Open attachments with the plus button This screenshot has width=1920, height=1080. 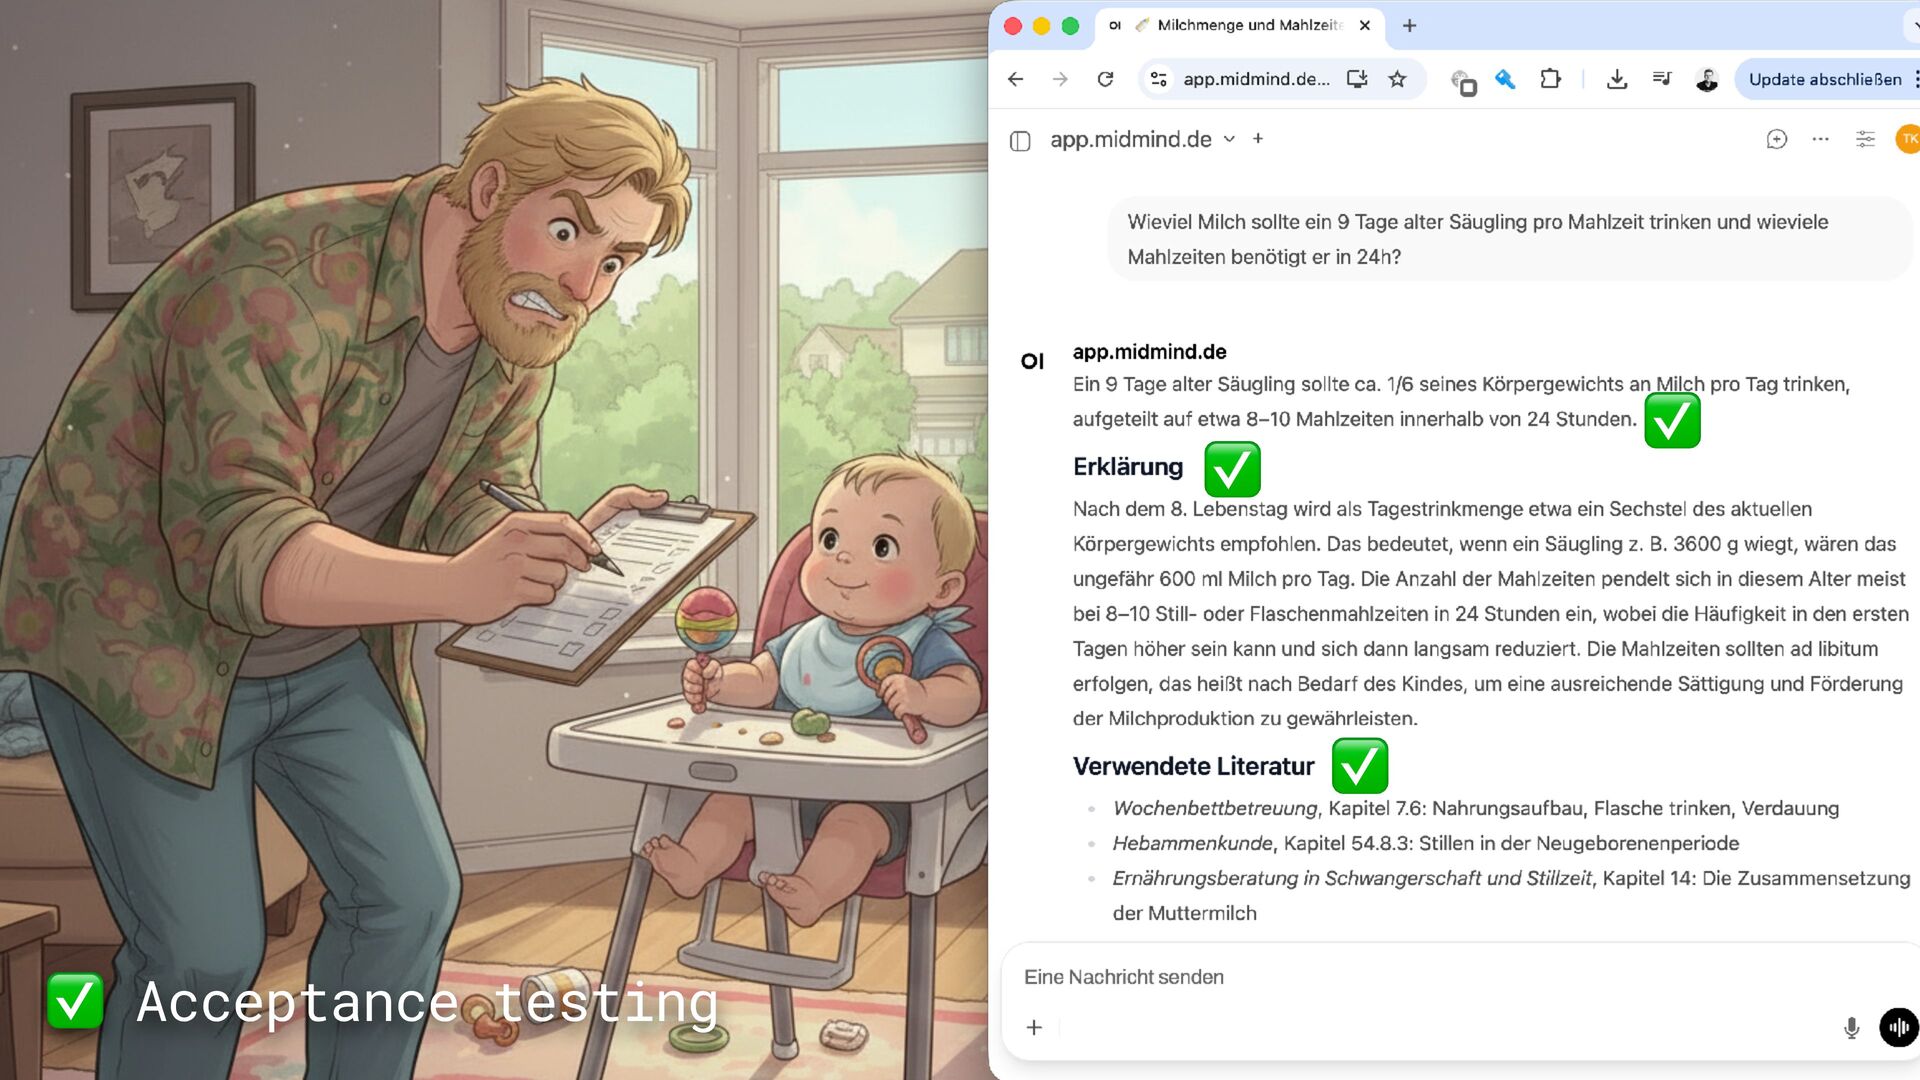[1034, 1027]
